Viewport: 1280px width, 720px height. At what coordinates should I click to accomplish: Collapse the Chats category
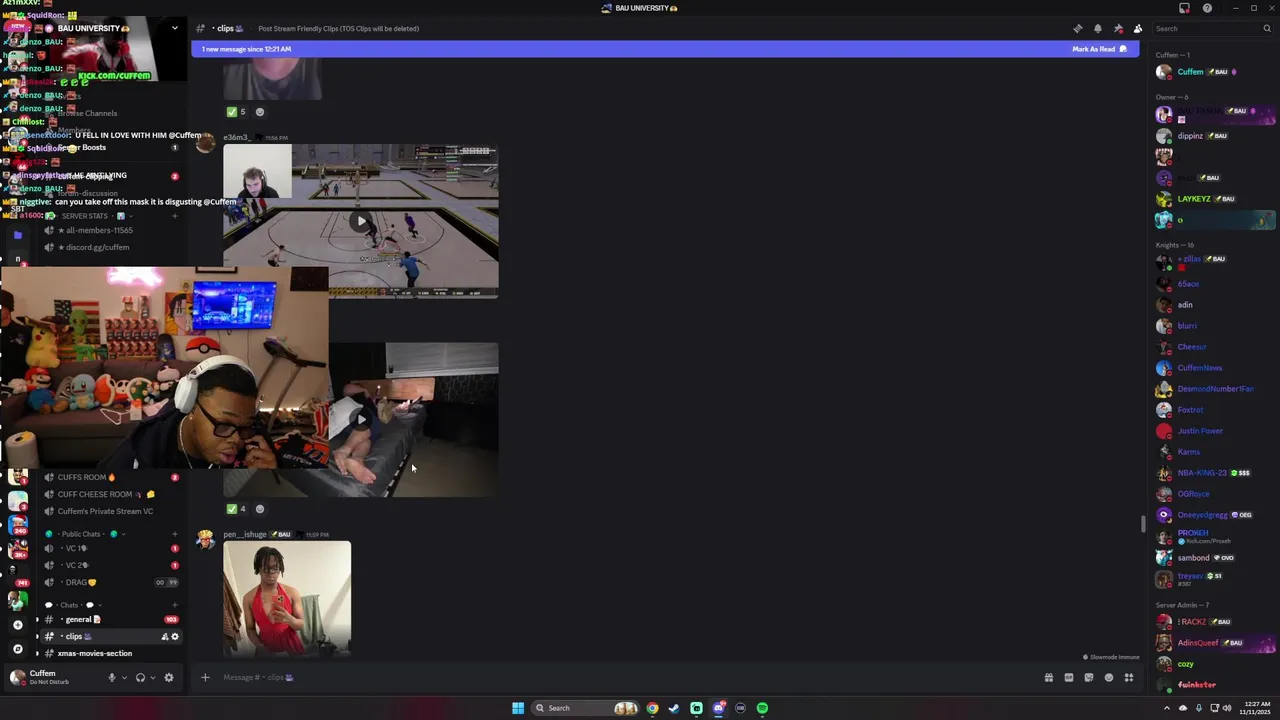(69, 605)
